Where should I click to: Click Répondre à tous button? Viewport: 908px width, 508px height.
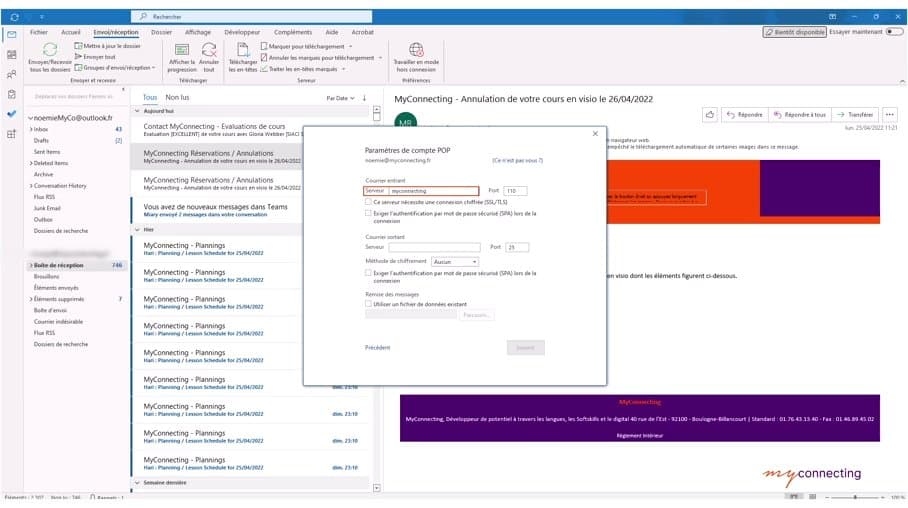(800, 115)
